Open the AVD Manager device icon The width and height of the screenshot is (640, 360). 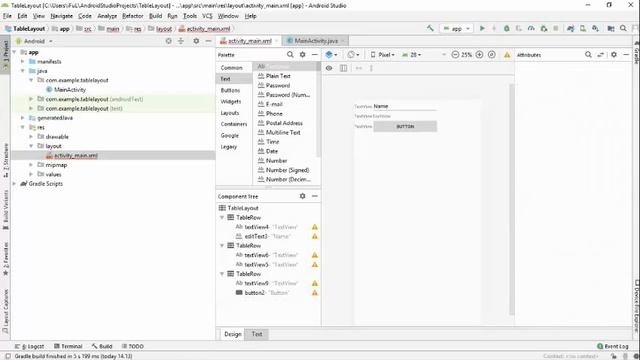[x=583, y=29]
